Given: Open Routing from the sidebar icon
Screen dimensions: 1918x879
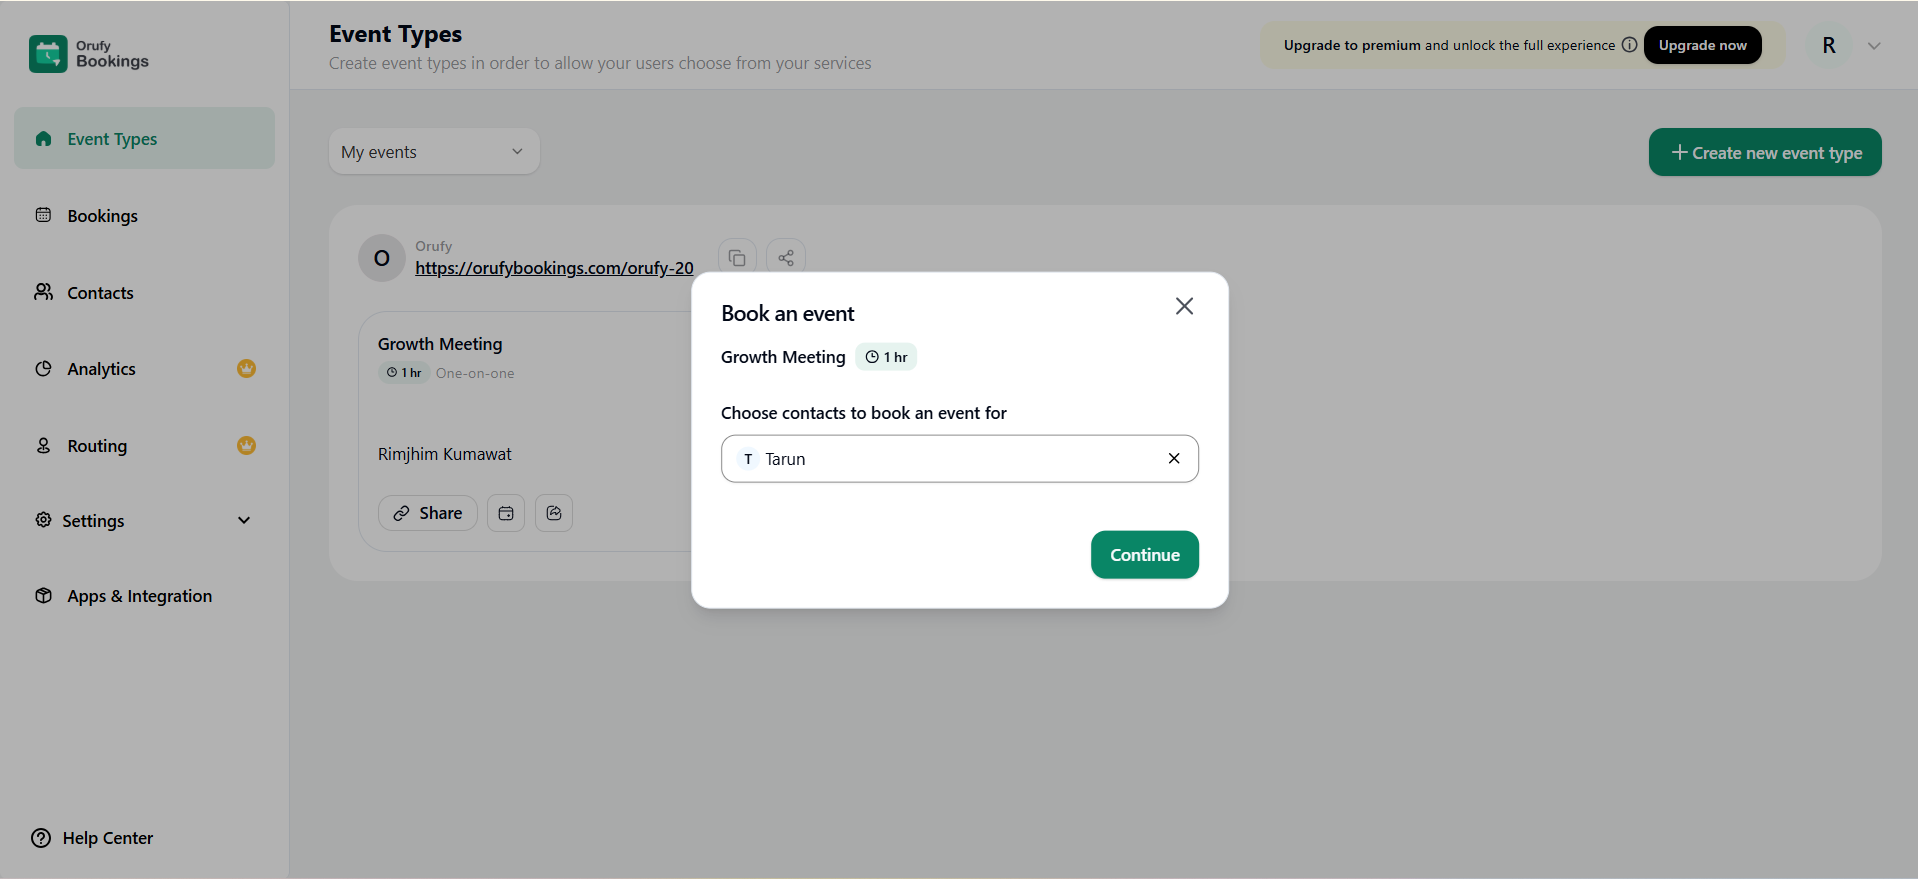Looking at the screenshot, I should pyautogui.click(x=44, y=446).
